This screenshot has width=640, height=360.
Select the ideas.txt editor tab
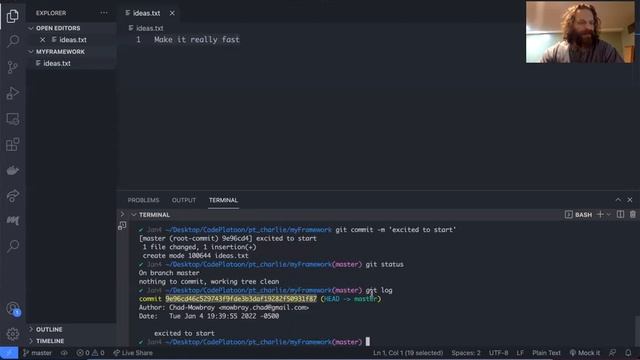(146, 13)
